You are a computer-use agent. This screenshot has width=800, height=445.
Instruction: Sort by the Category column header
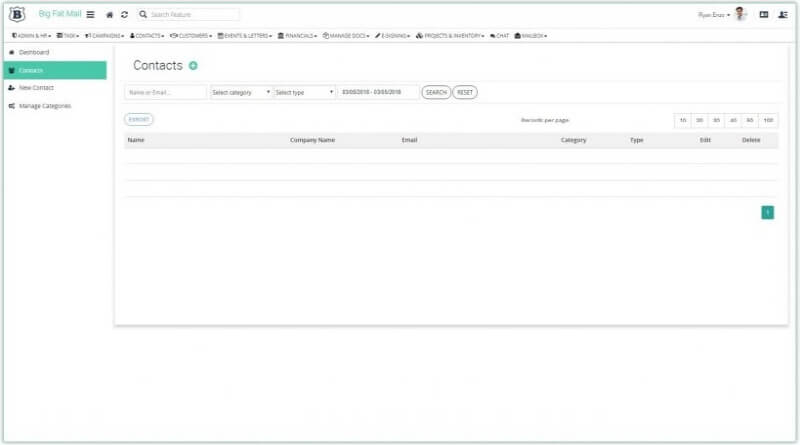[573, 140]
